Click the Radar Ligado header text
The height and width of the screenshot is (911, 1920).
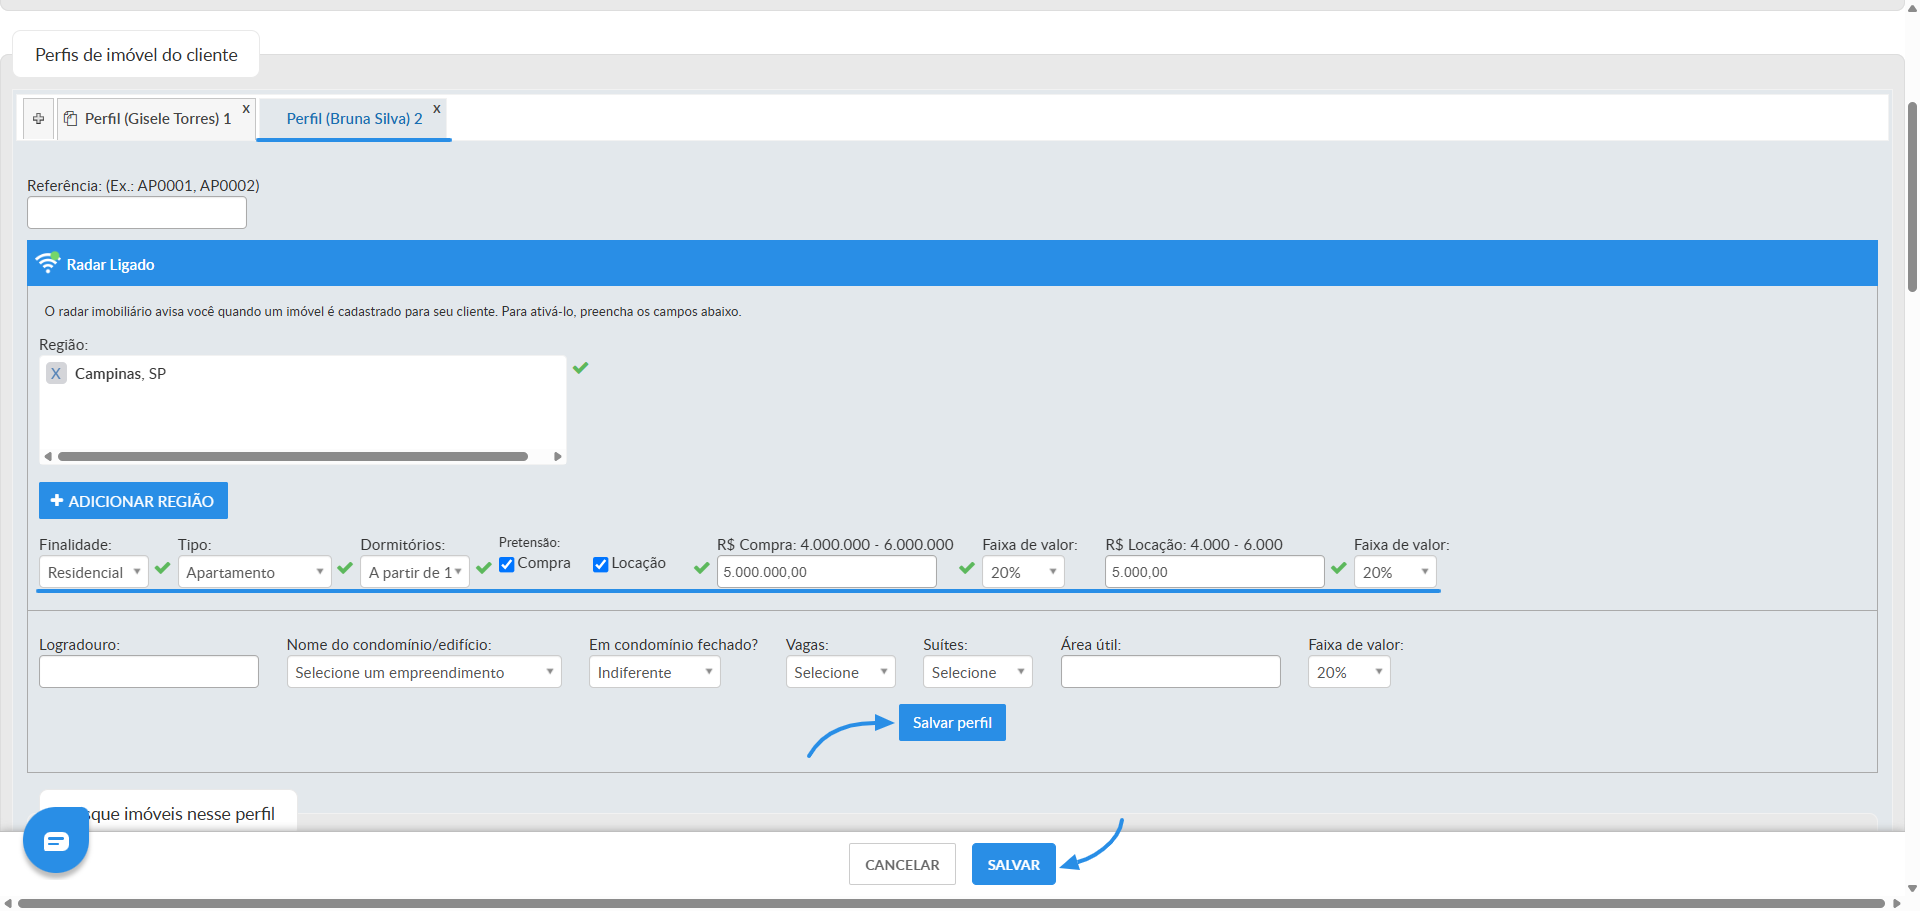coord(110,265)
